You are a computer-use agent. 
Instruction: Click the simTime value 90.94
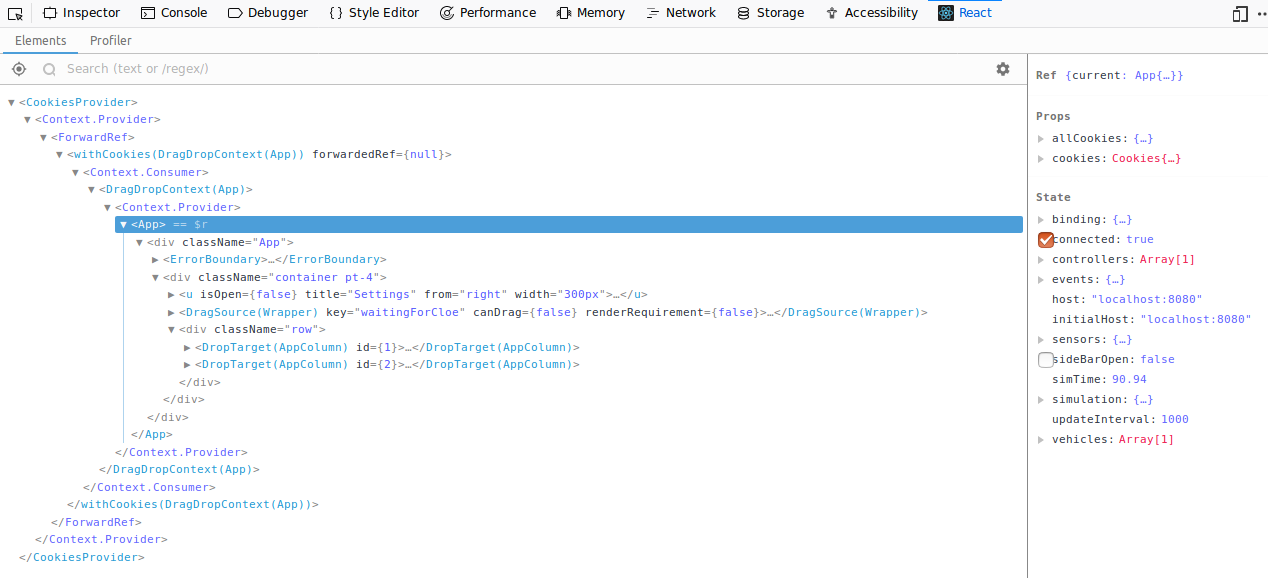(1129, 380)
